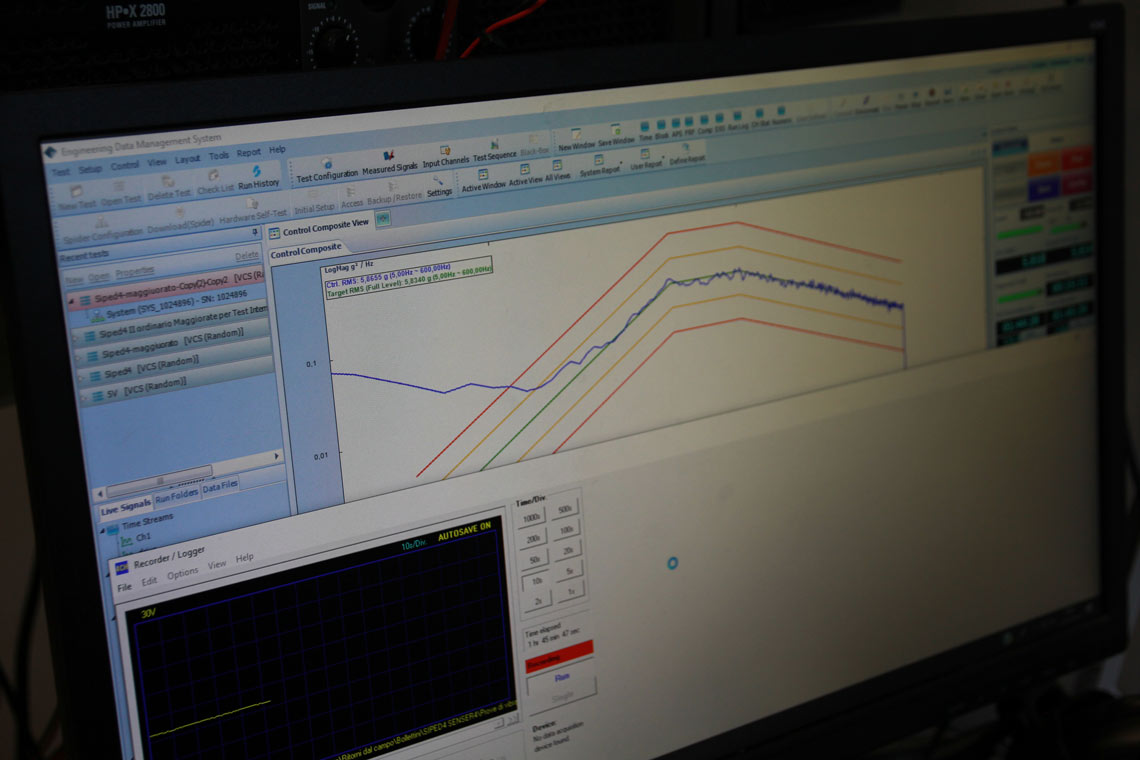The height and width of the screenshot is (760, 1140).
Task: Select the 1000s time-per-division toggle
Action: pos(531,518)
